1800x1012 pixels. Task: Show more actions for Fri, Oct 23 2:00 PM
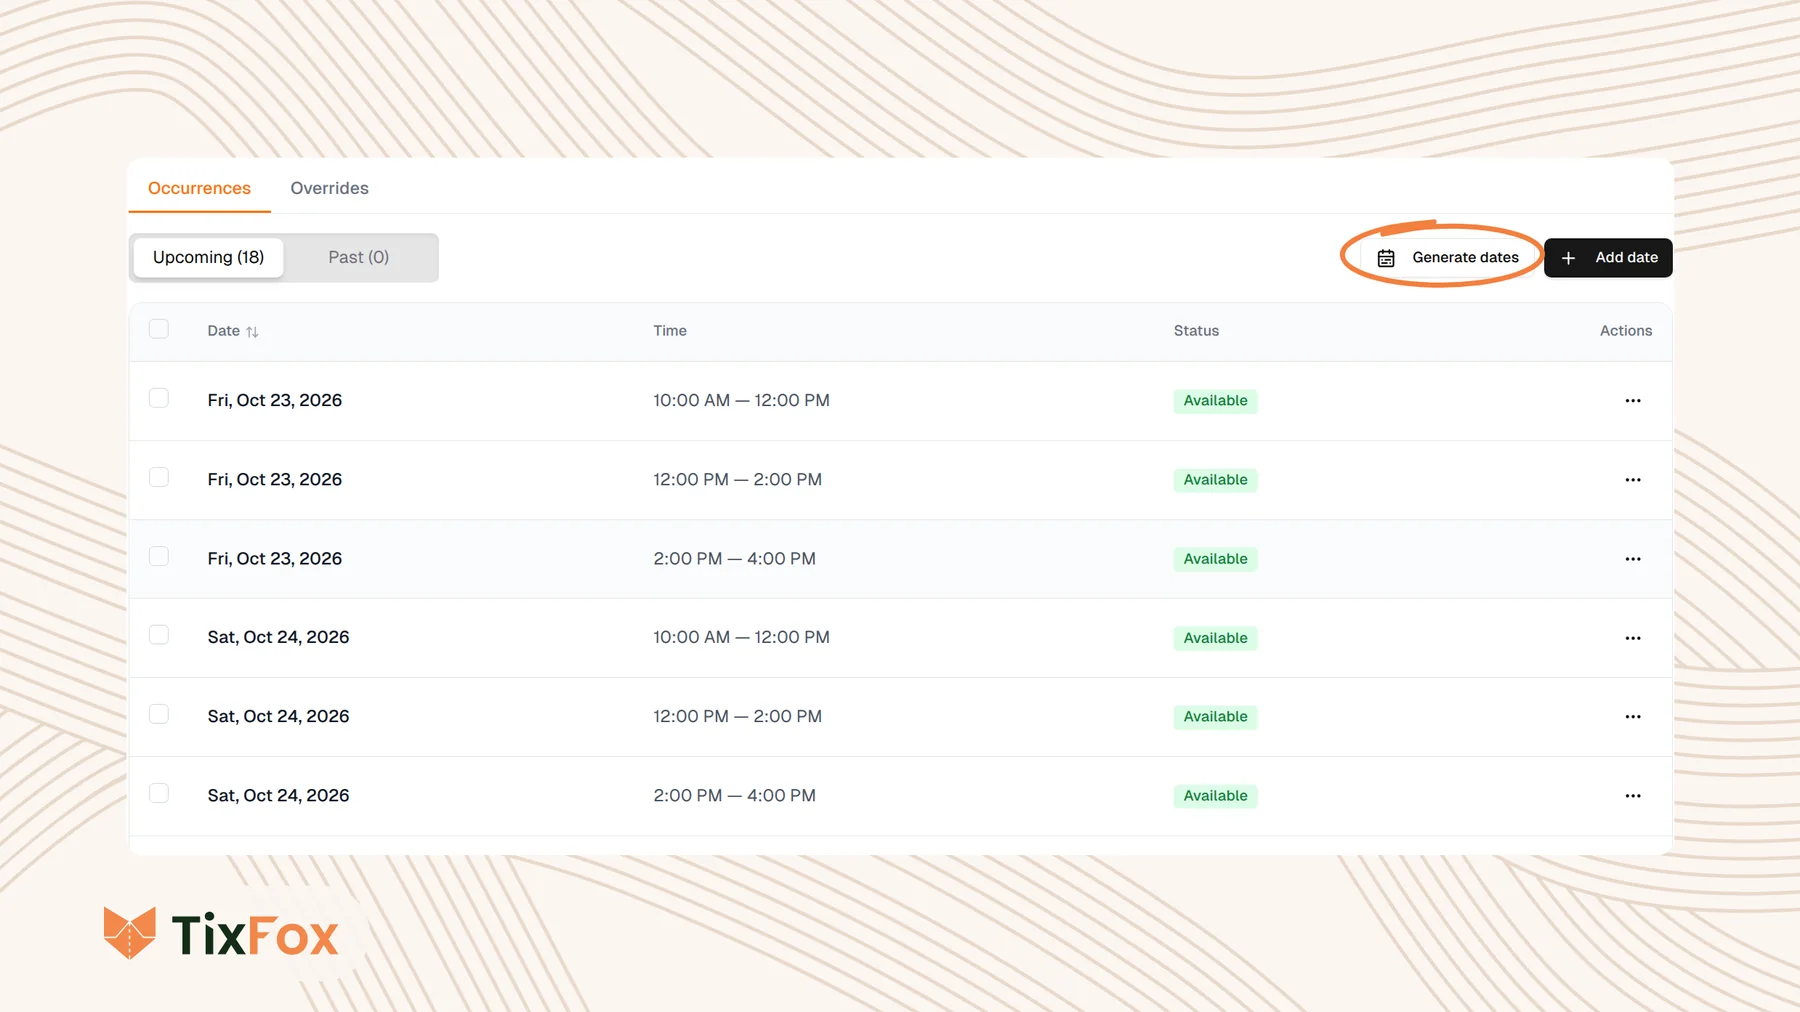click(x=1633, y=559)
